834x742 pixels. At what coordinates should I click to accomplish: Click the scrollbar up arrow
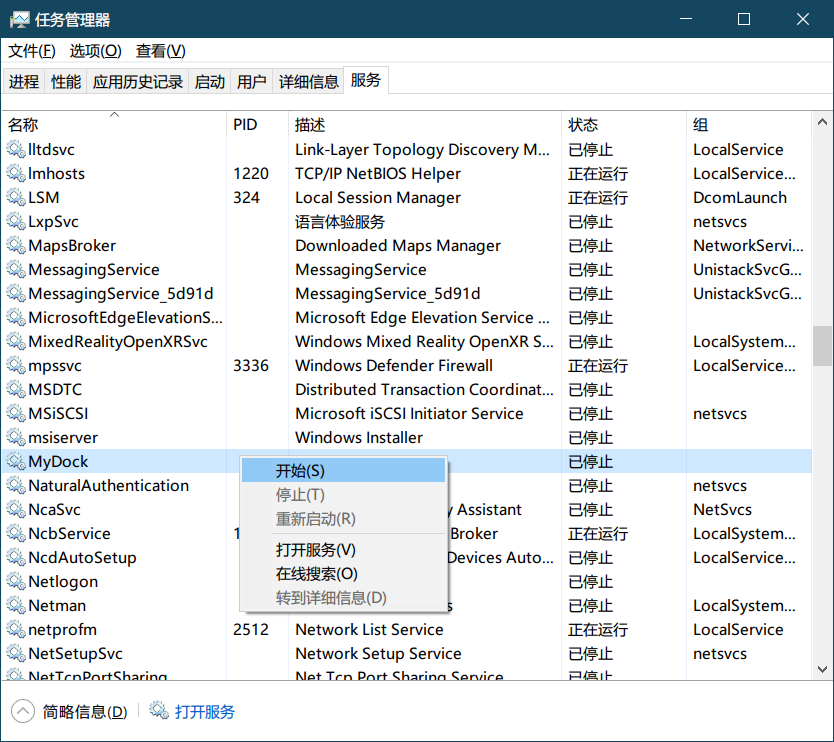822,122
